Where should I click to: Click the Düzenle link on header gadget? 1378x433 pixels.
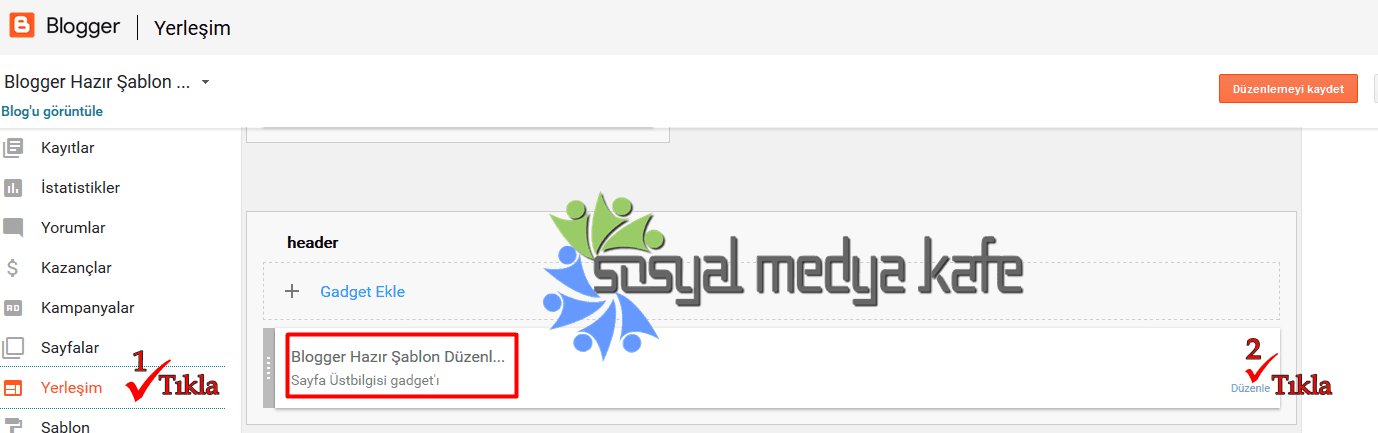(1250, 388)
